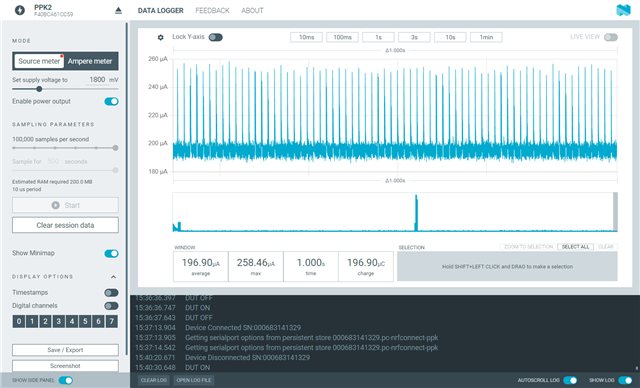This screenshot has height=388, width=640.
Task: Open chart settings gear icon
Action: pos(160,37)
